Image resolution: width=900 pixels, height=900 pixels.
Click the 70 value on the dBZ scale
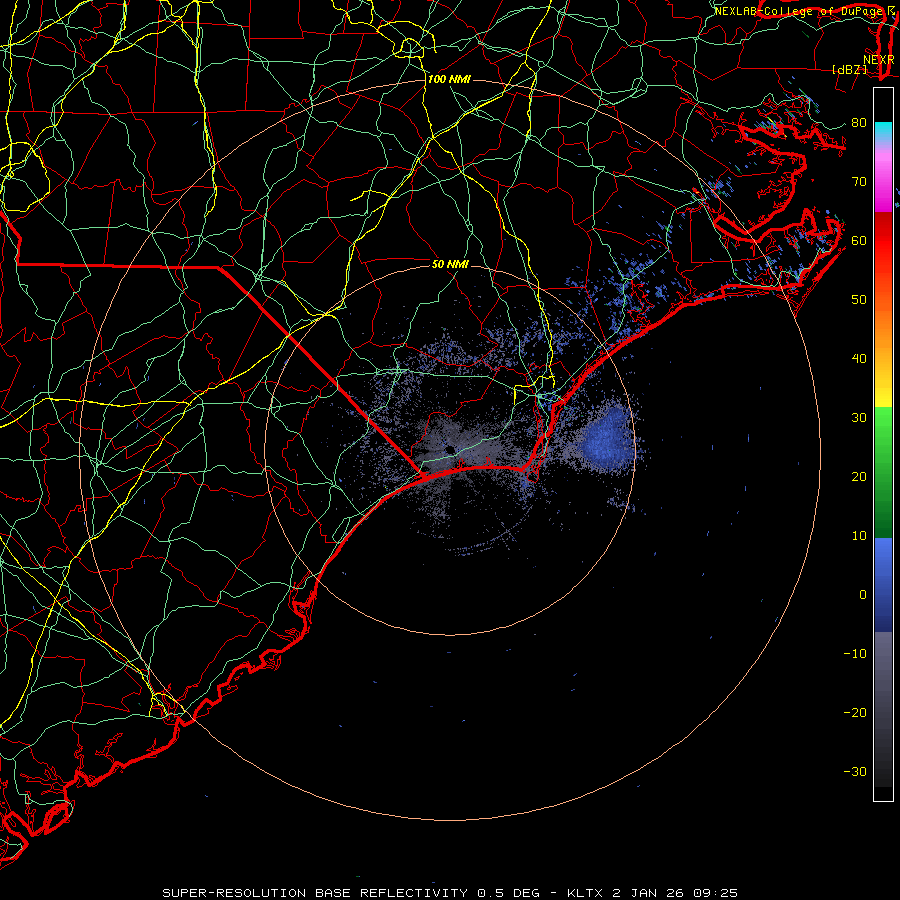[x=859, y=182]
